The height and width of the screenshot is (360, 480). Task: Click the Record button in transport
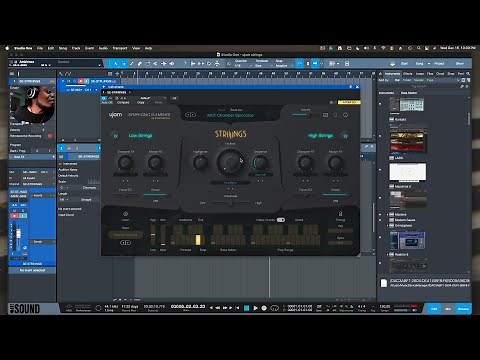click(x=264, y=308)
